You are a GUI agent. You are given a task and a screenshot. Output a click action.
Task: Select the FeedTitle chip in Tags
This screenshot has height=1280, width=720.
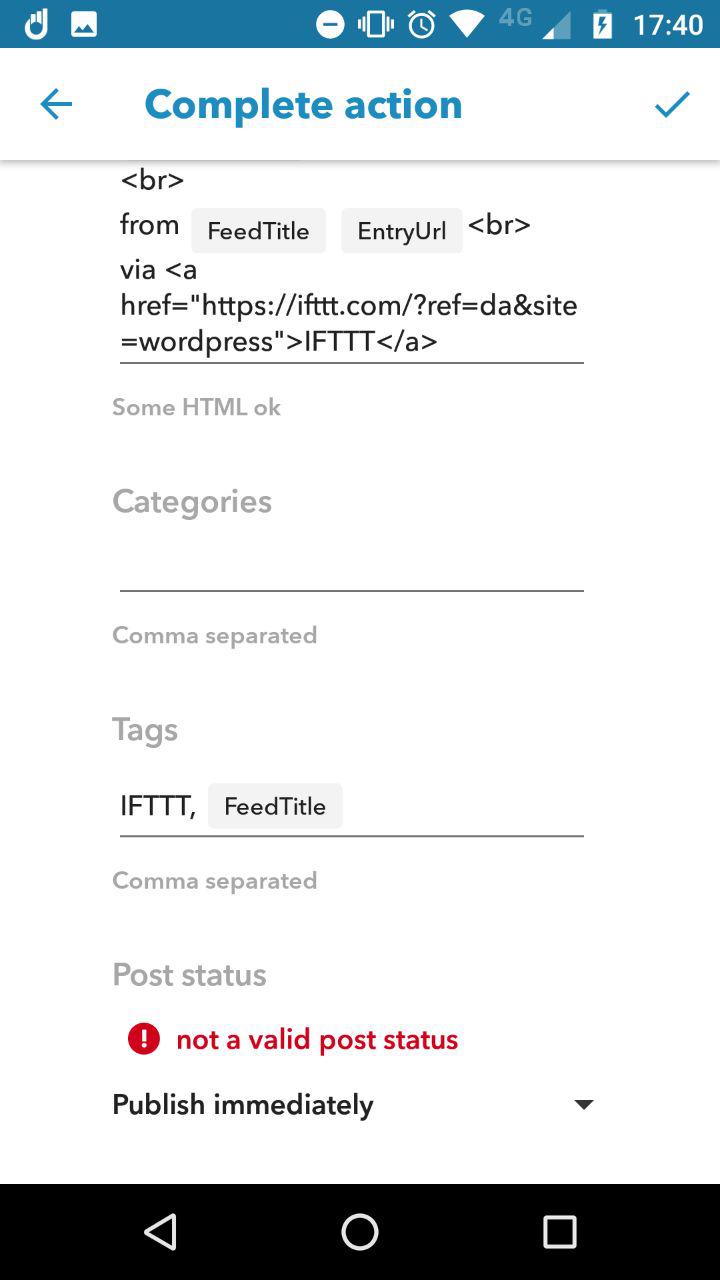click(x=275, y=806)
